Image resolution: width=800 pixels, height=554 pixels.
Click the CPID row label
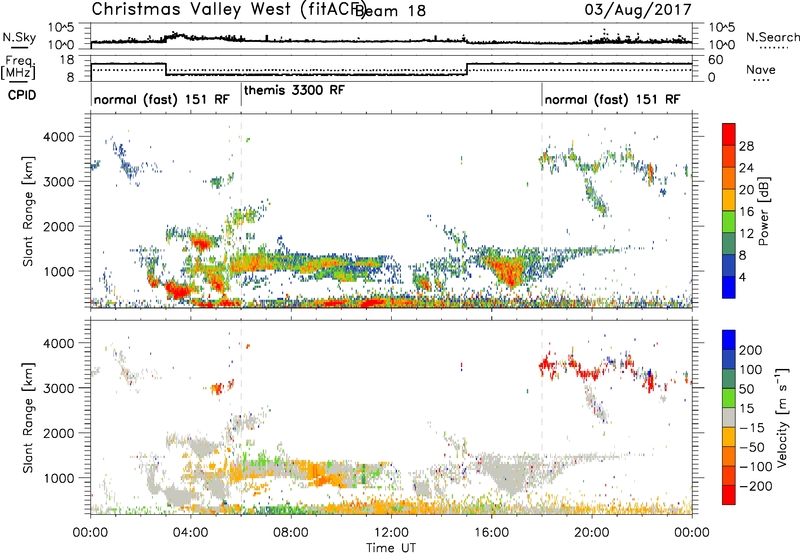22,95
